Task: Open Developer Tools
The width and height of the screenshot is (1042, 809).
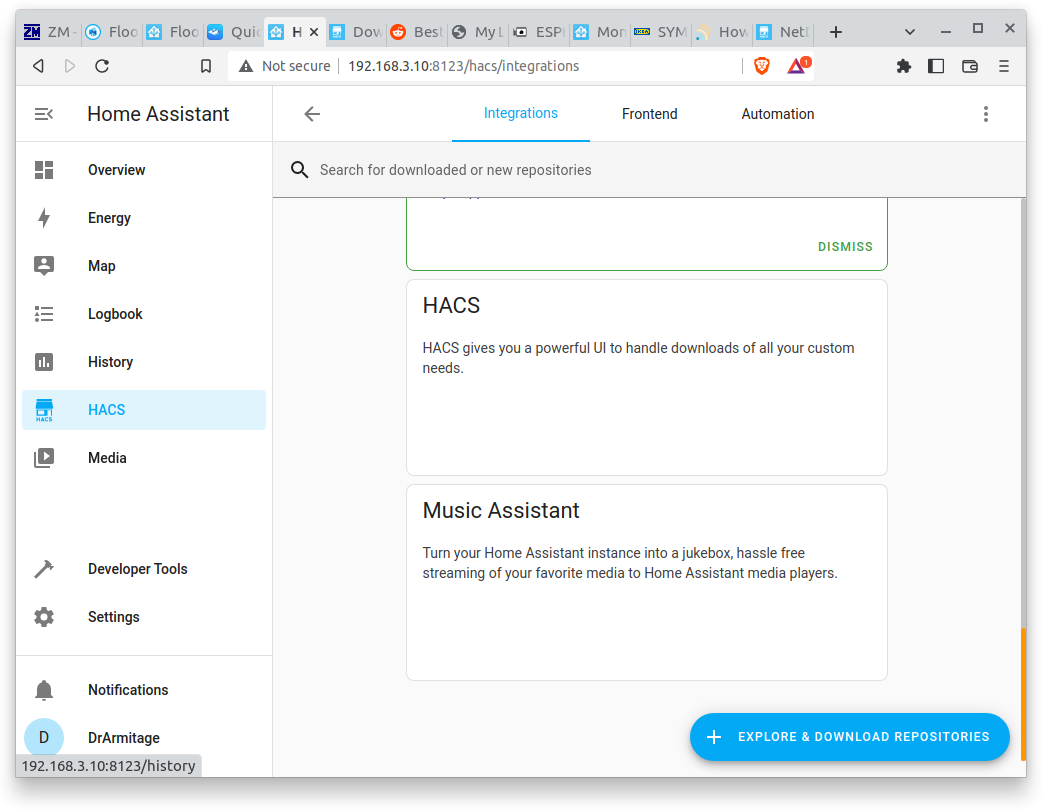Action: click(144, 569)
